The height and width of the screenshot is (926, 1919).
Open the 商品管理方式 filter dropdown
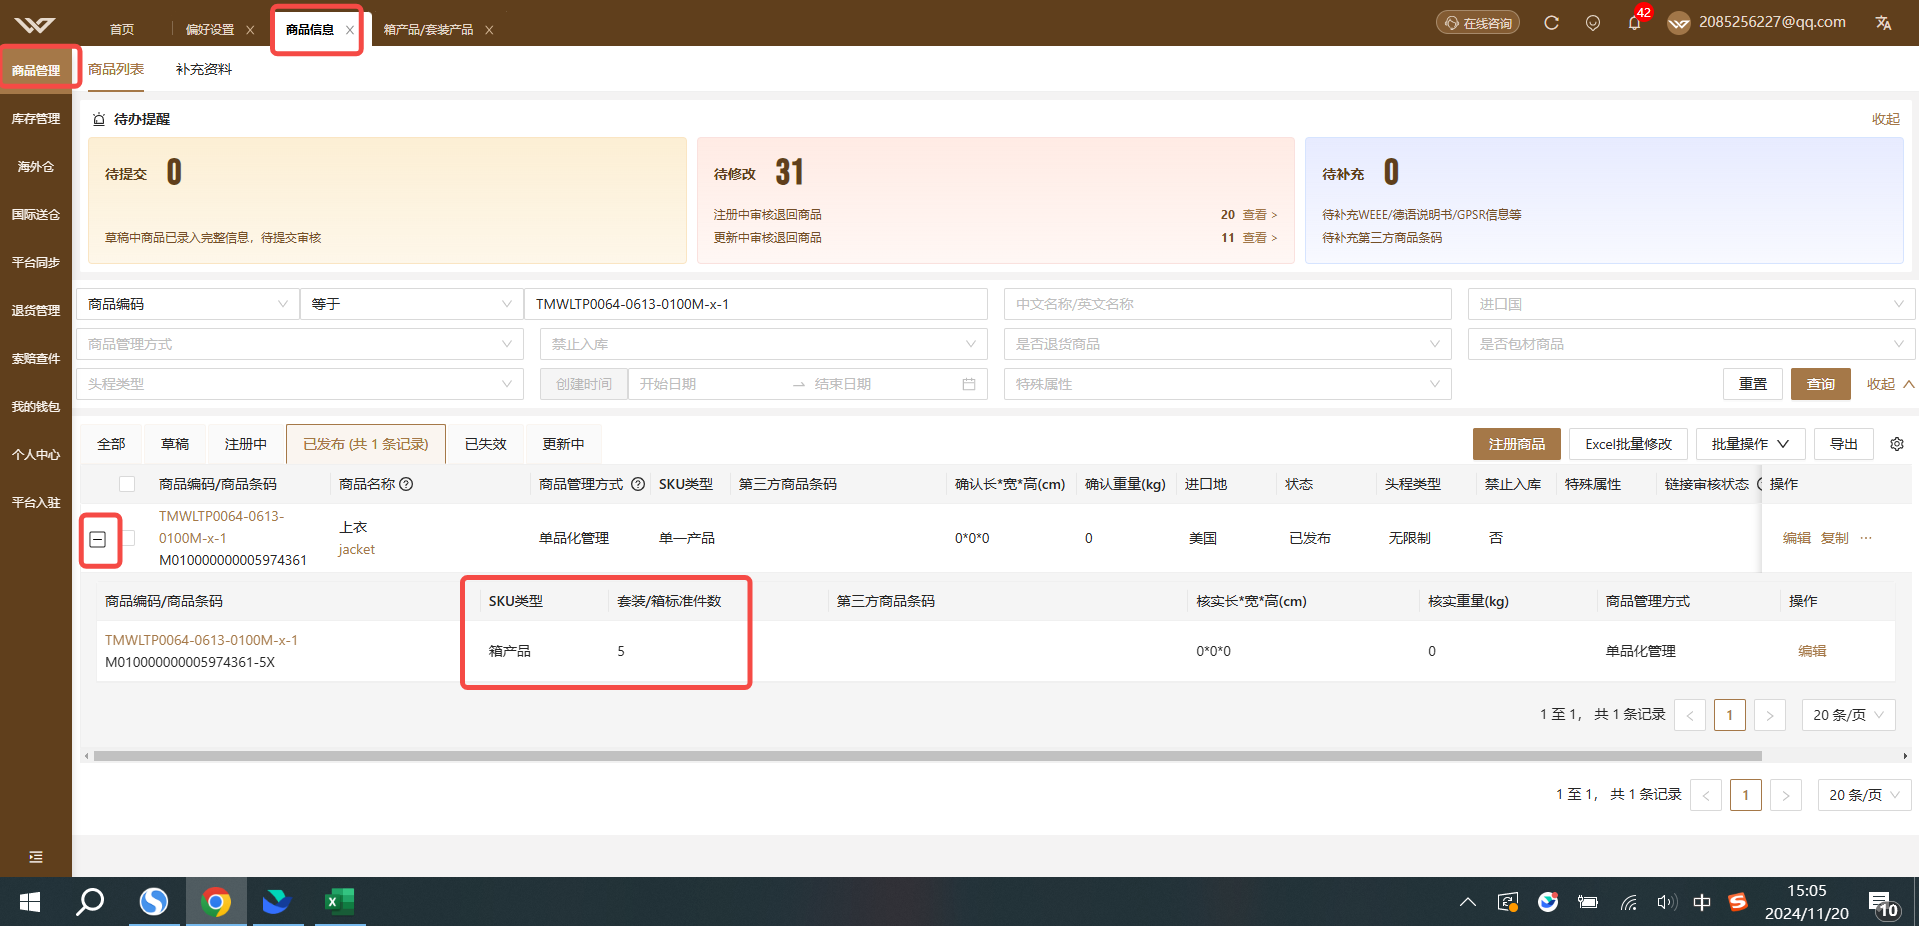tap(299, 344)
